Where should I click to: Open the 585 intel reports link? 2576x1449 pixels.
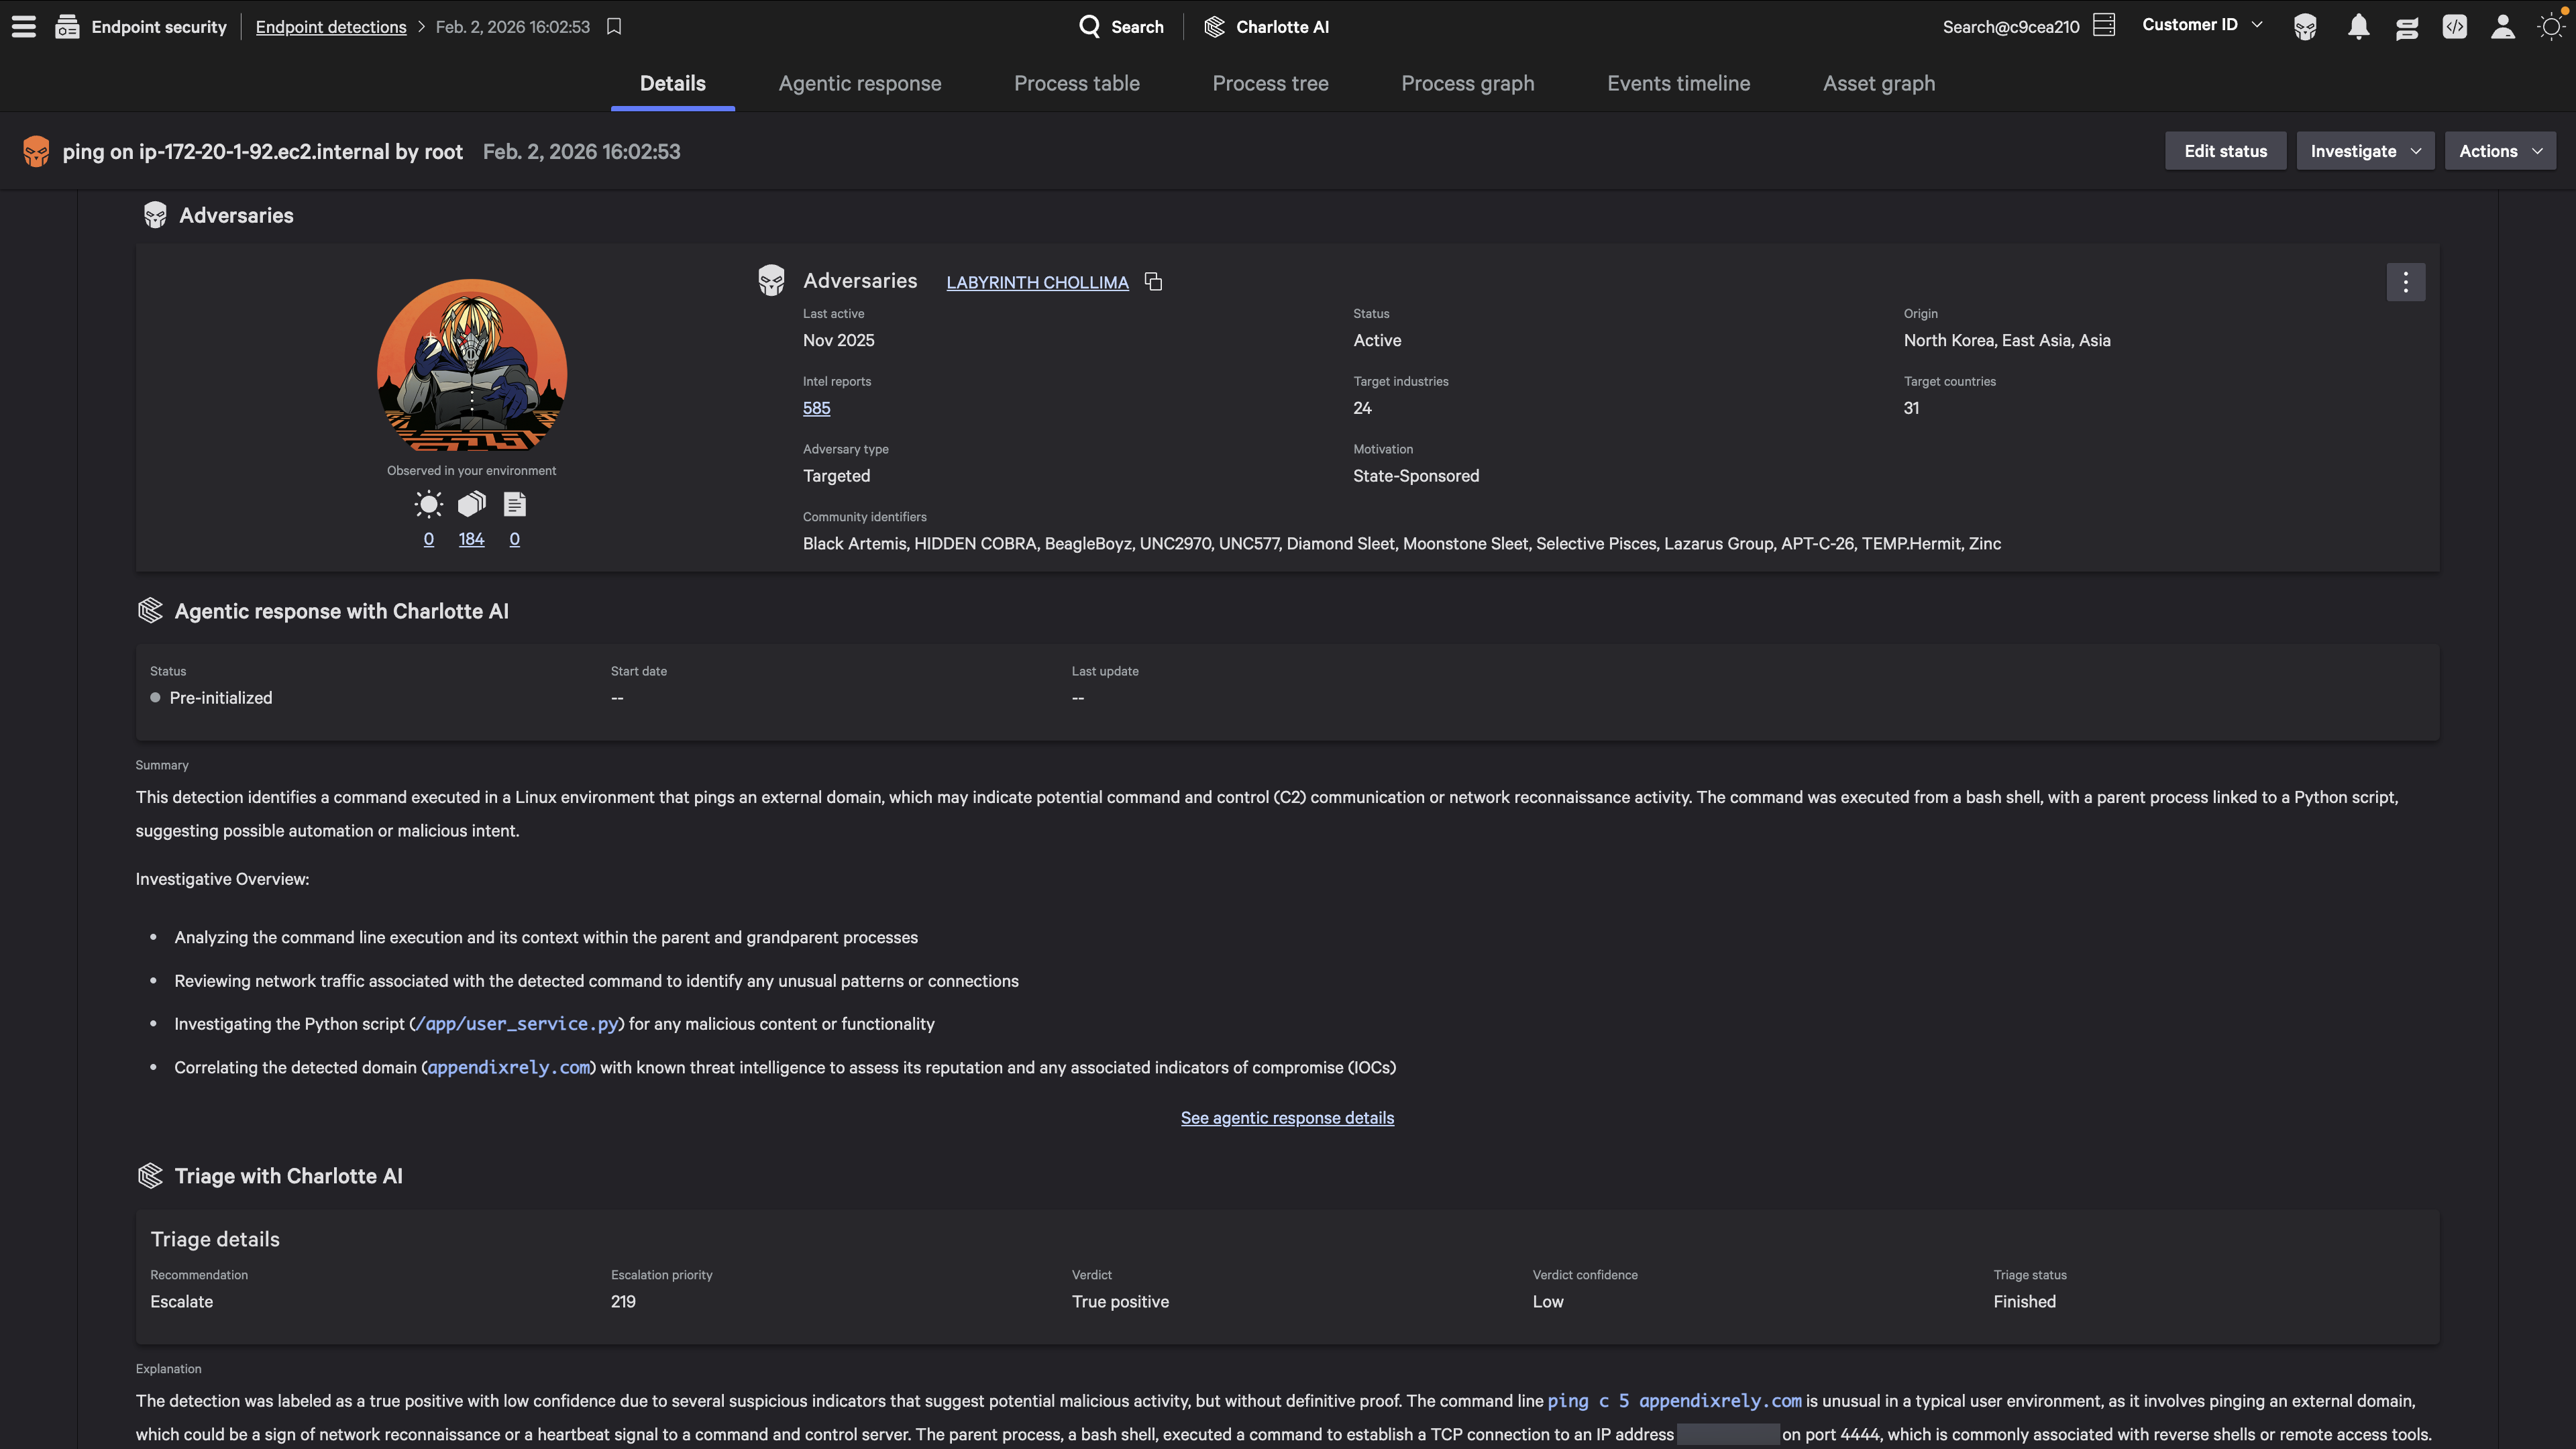pyautogui.click(x=816, y=408)
